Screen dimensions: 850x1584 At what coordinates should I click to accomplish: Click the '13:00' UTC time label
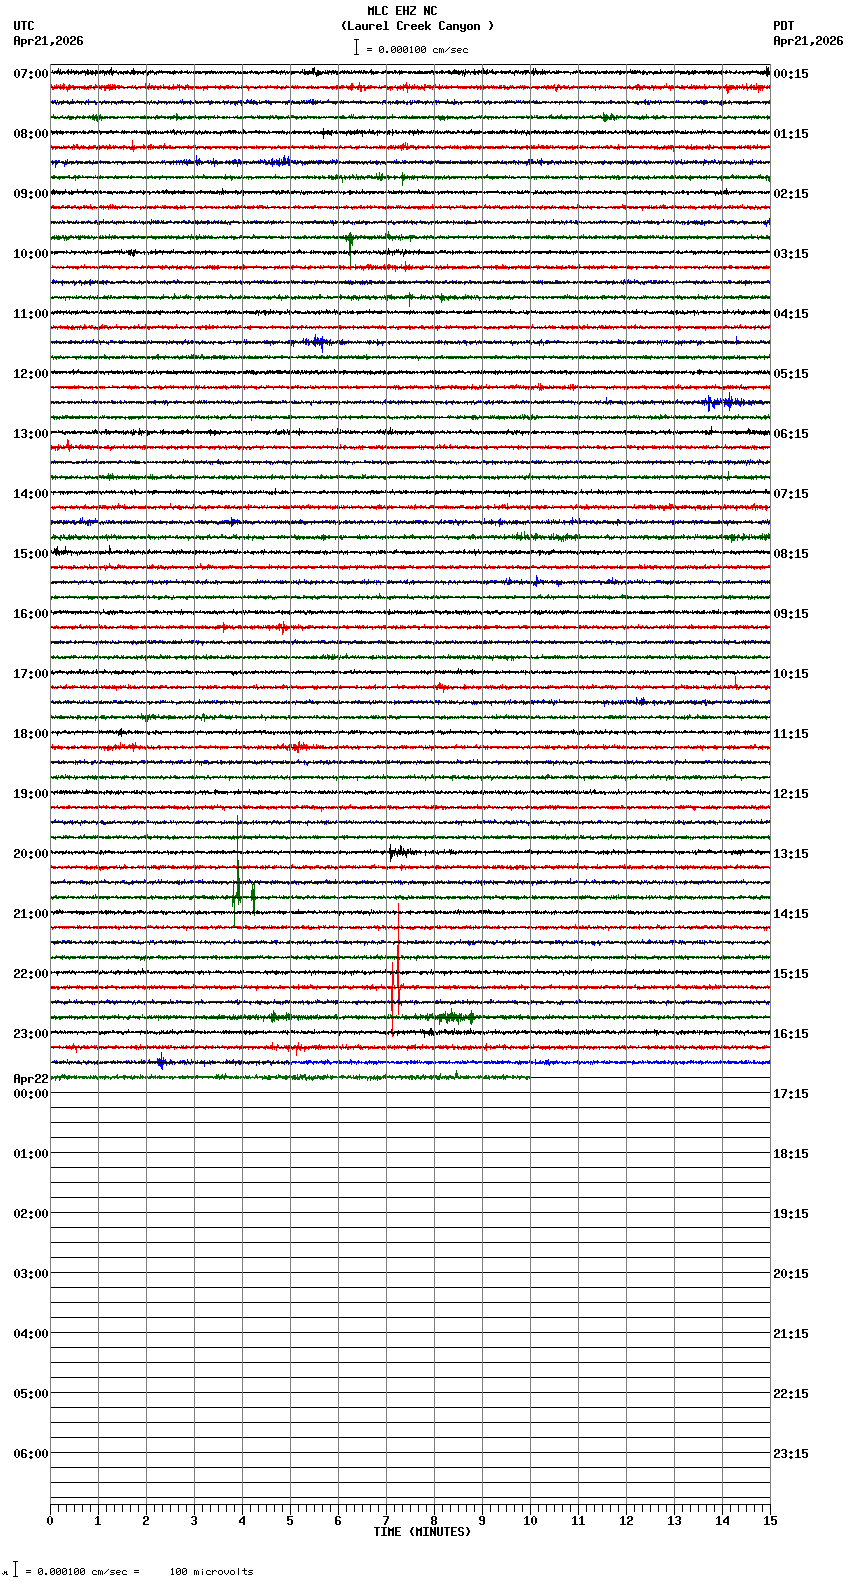coord(30,434)
